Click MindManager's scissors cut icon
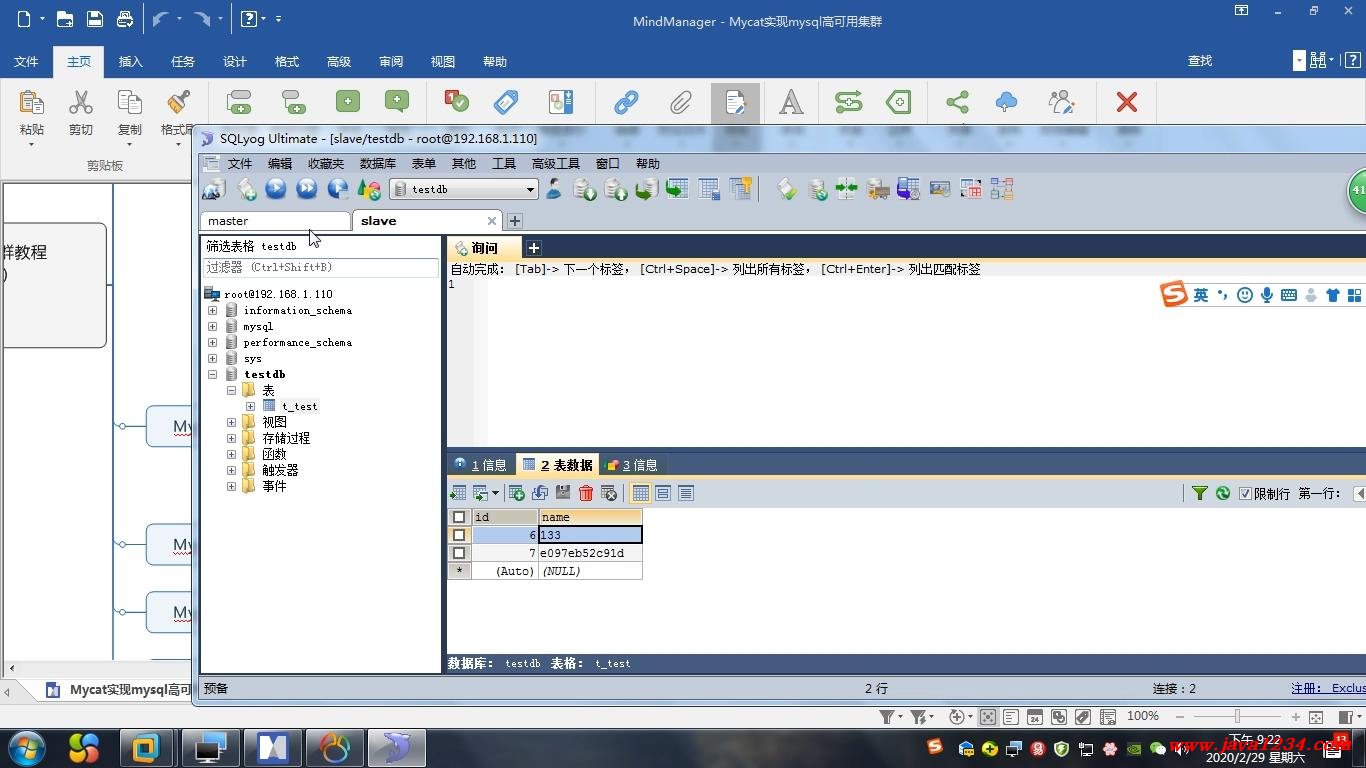1366x768 pixels. [81, 102]
